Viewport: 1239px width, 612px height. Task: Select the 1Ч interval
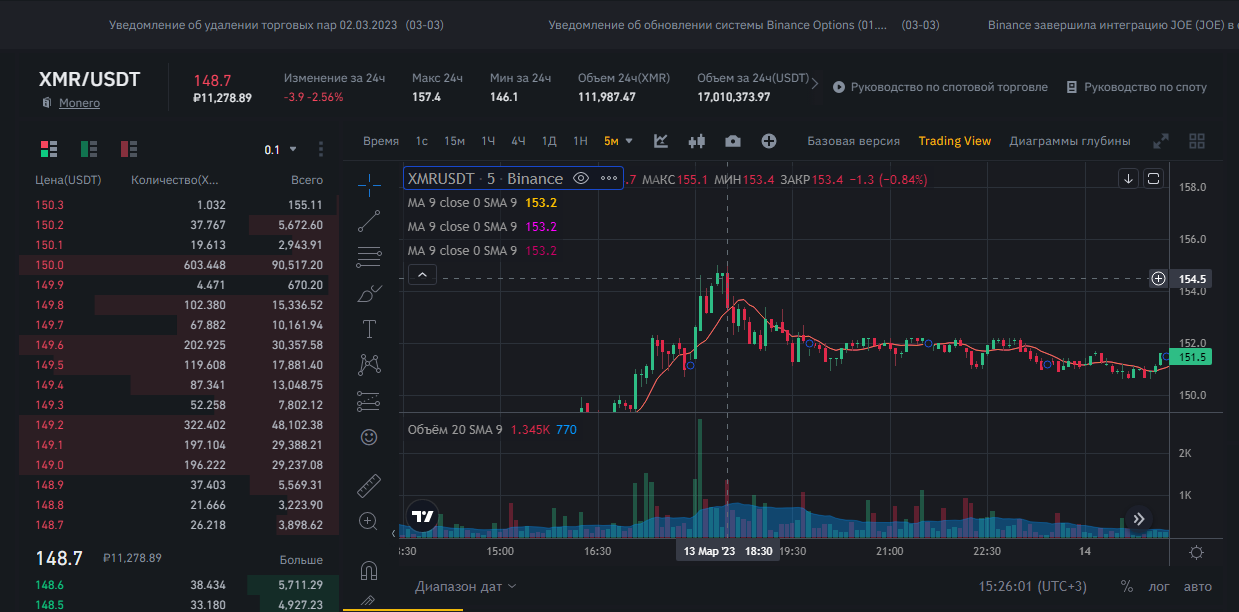click(x=488, y=141)
